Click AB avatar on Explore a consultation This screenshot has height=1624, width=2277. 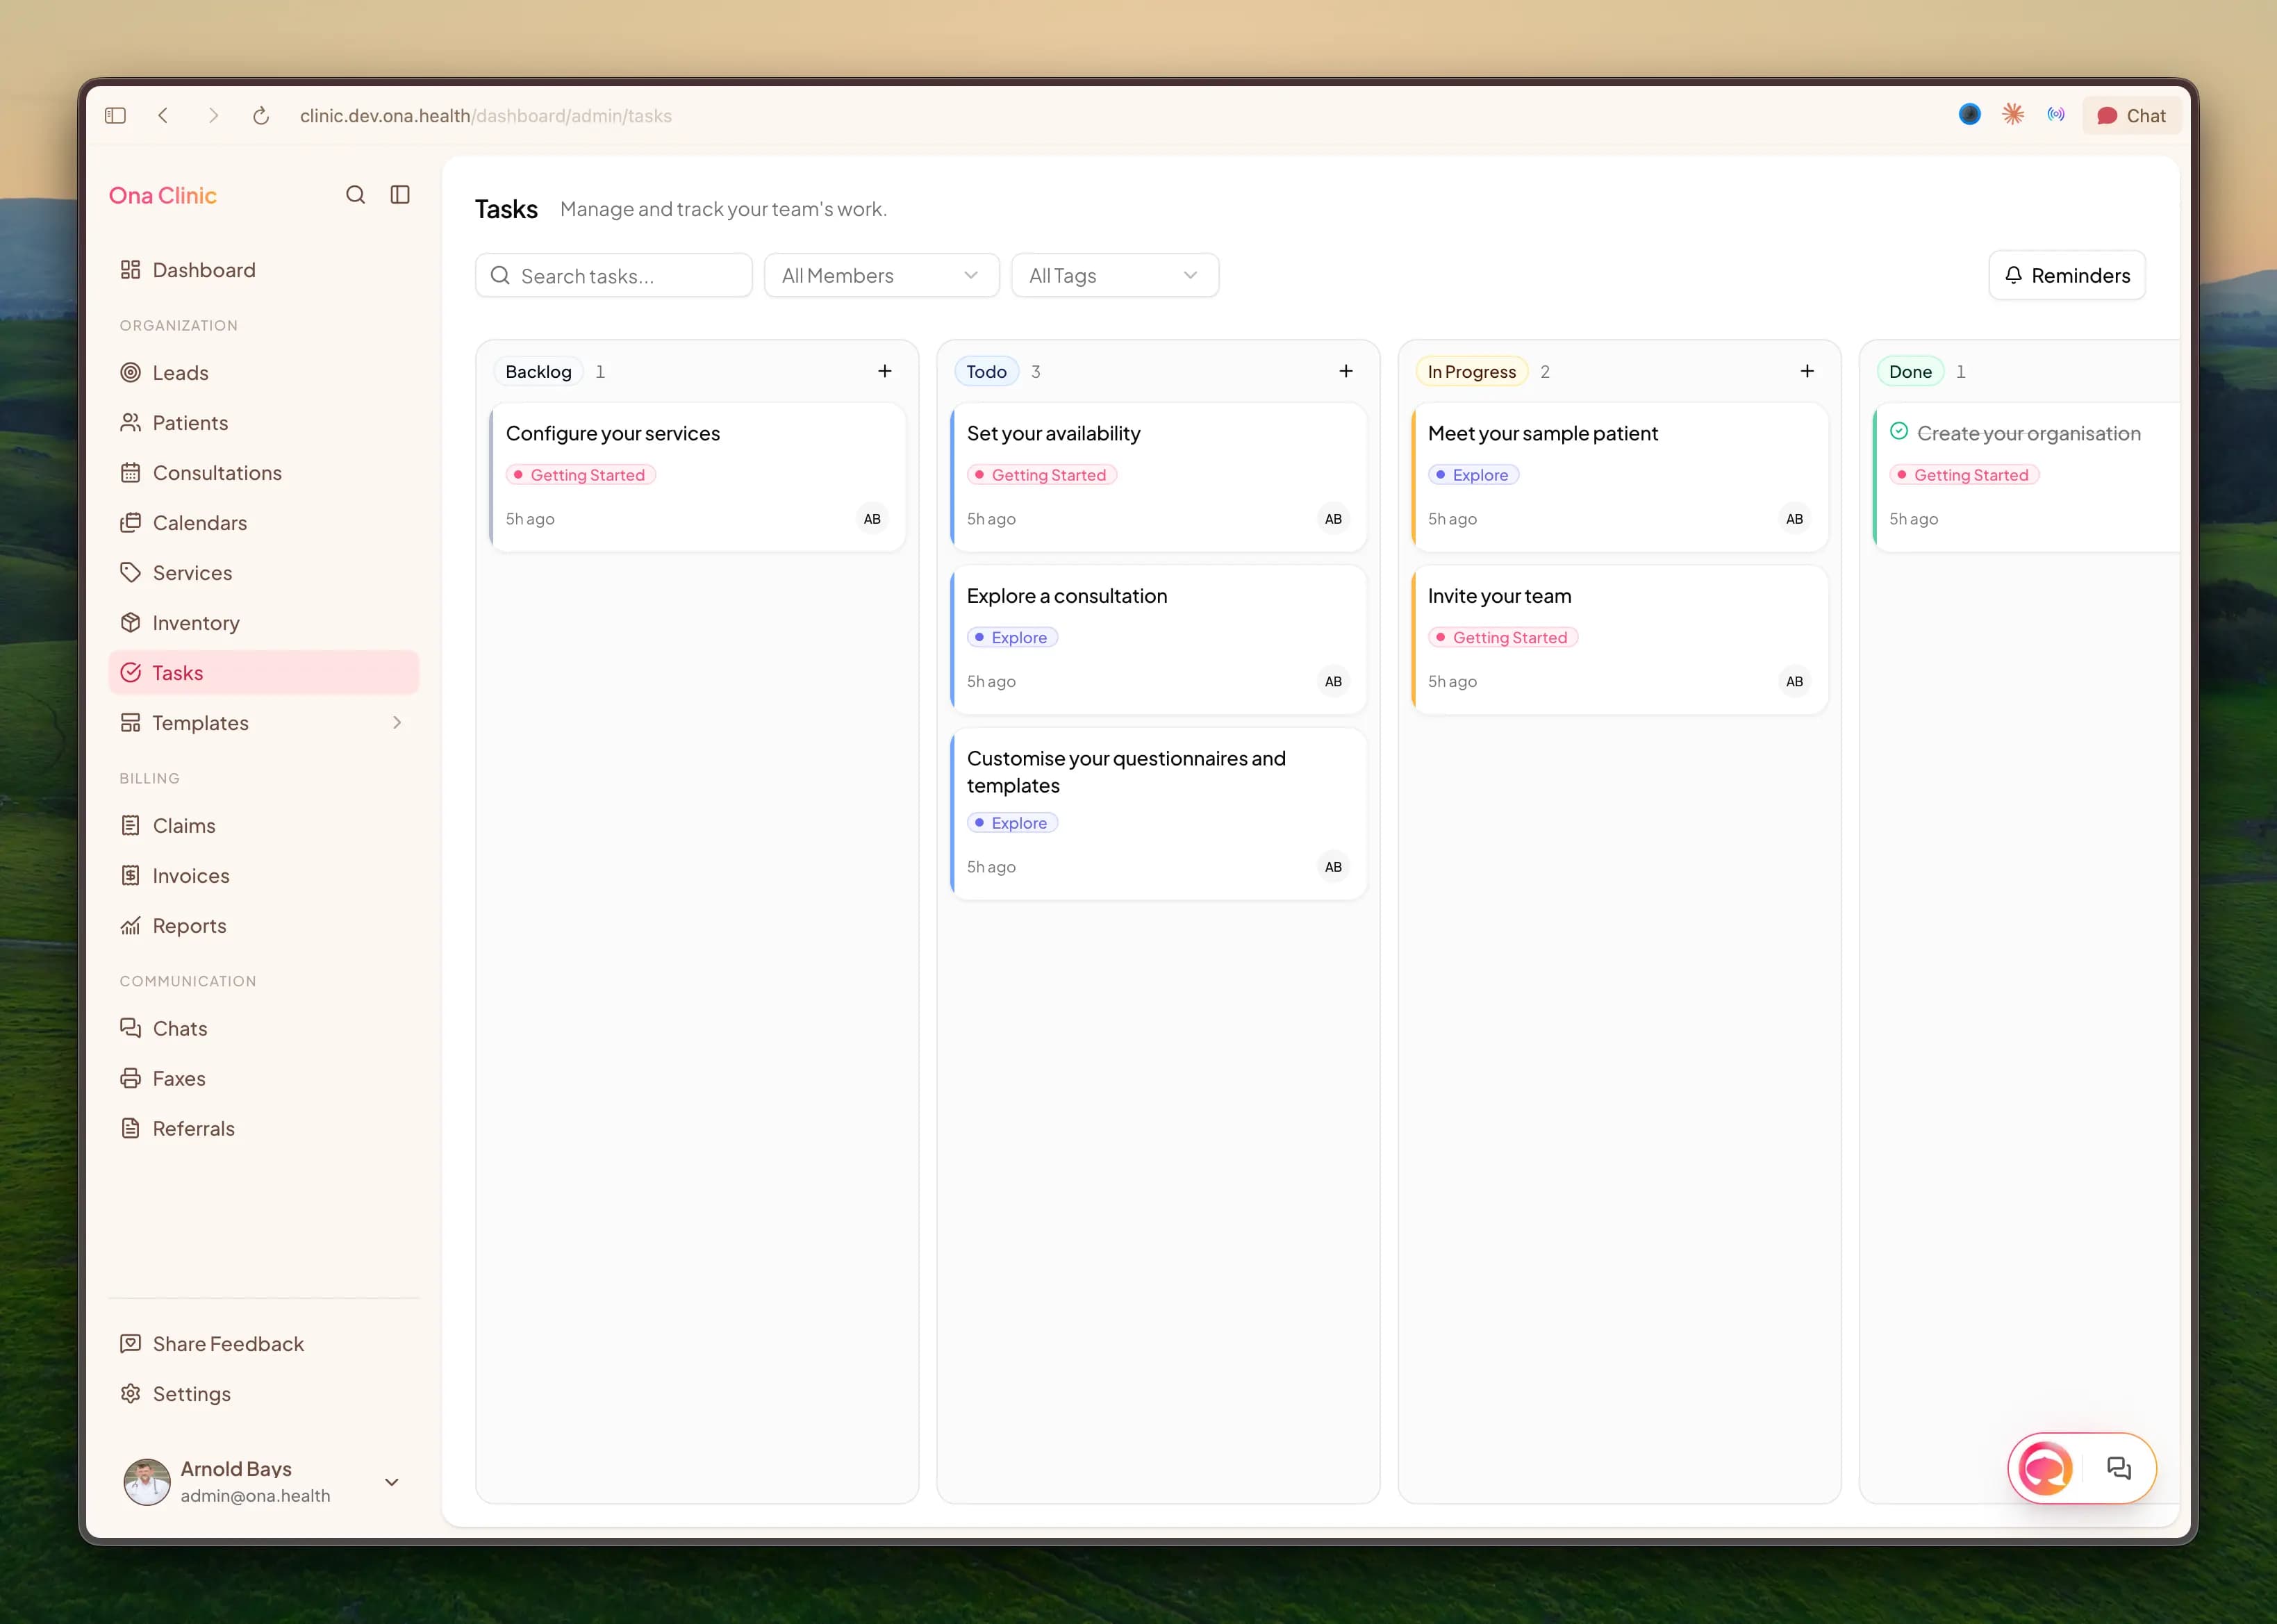click(x=1333, y=682)
